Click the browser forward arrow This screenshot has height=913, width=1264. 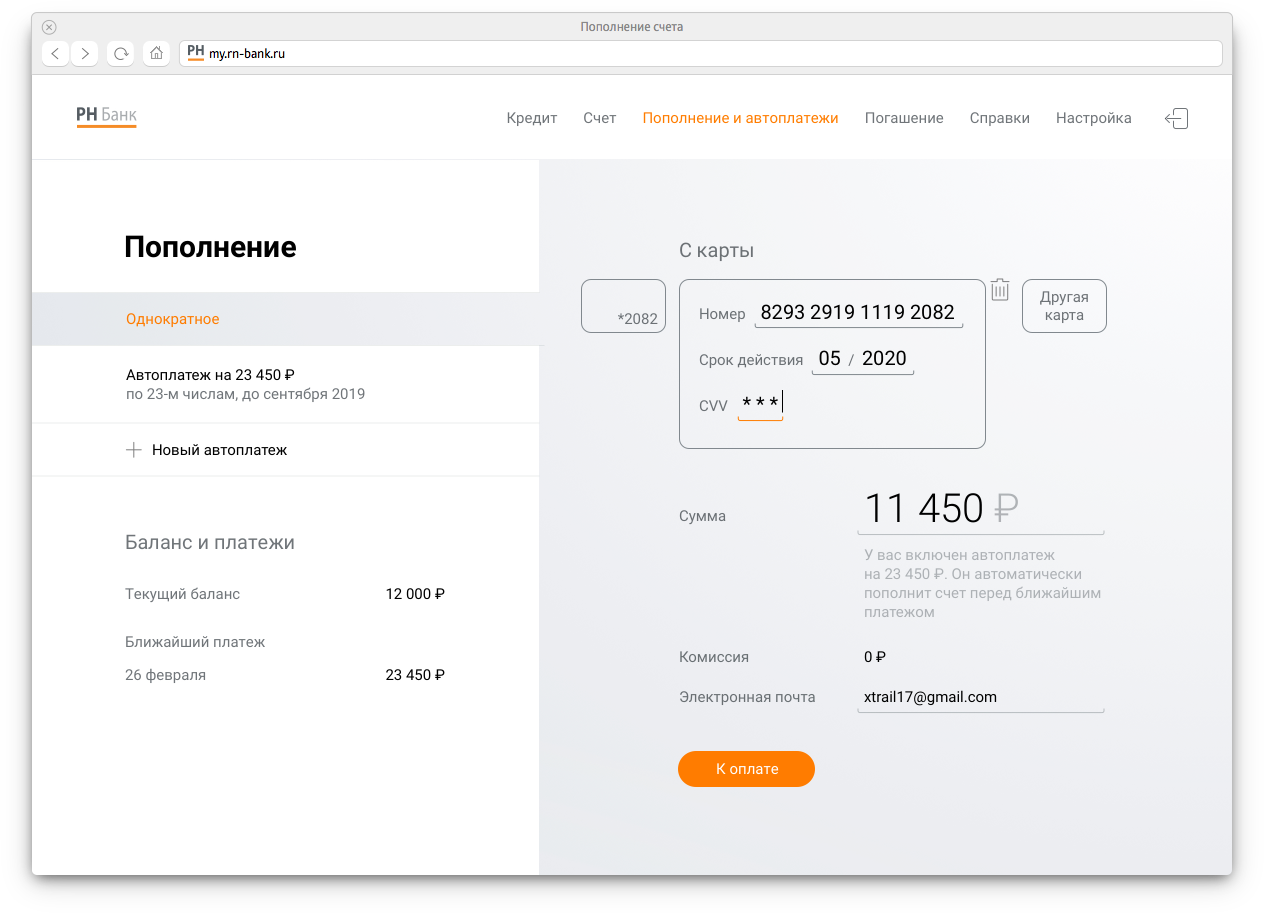[85, 54]
